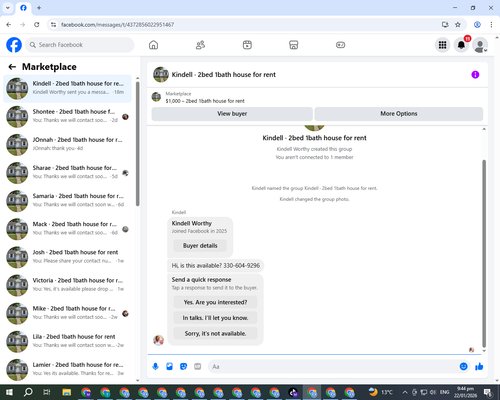
Task: Send quick response 'Yes. Are you interested?'
Action: (215, 302)
